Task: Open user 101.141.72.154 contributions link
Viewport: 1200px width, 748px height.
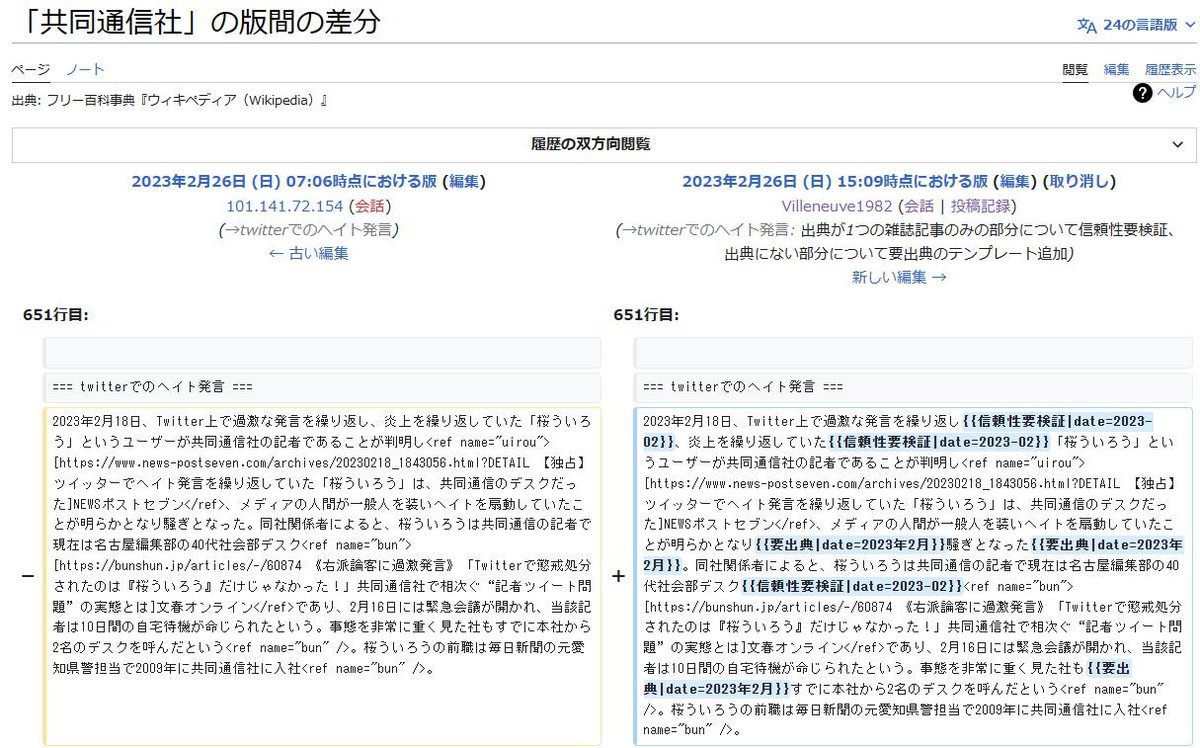Action: pyautogui.click(x=284, y=205)
